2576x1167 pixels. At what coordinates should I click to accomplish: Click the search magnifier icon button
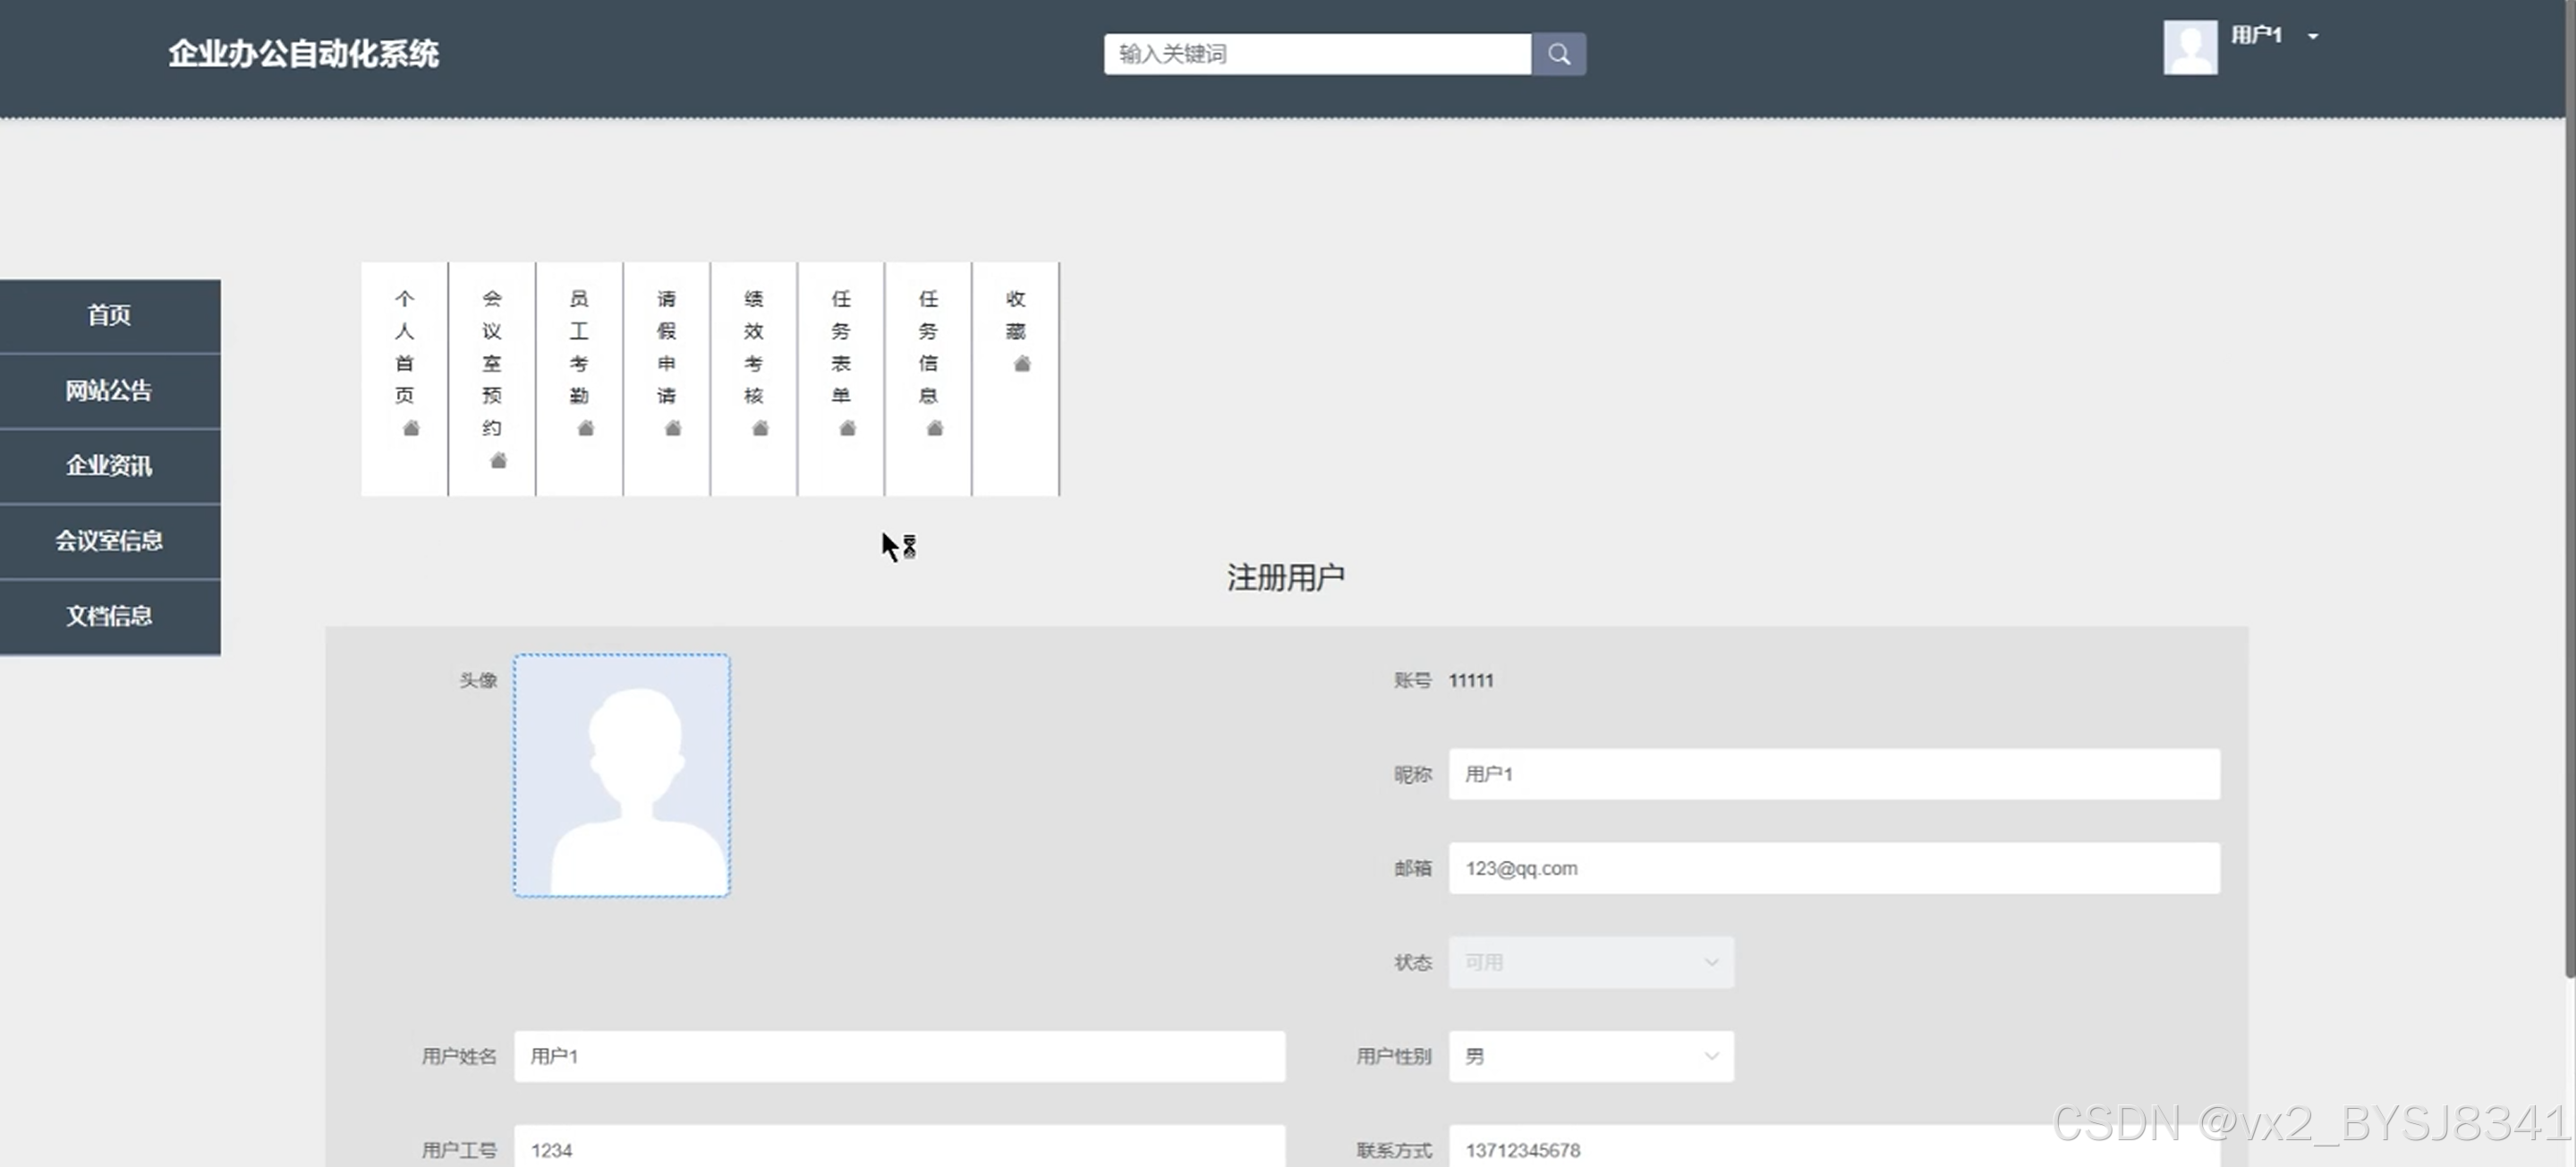(1558, 54)
